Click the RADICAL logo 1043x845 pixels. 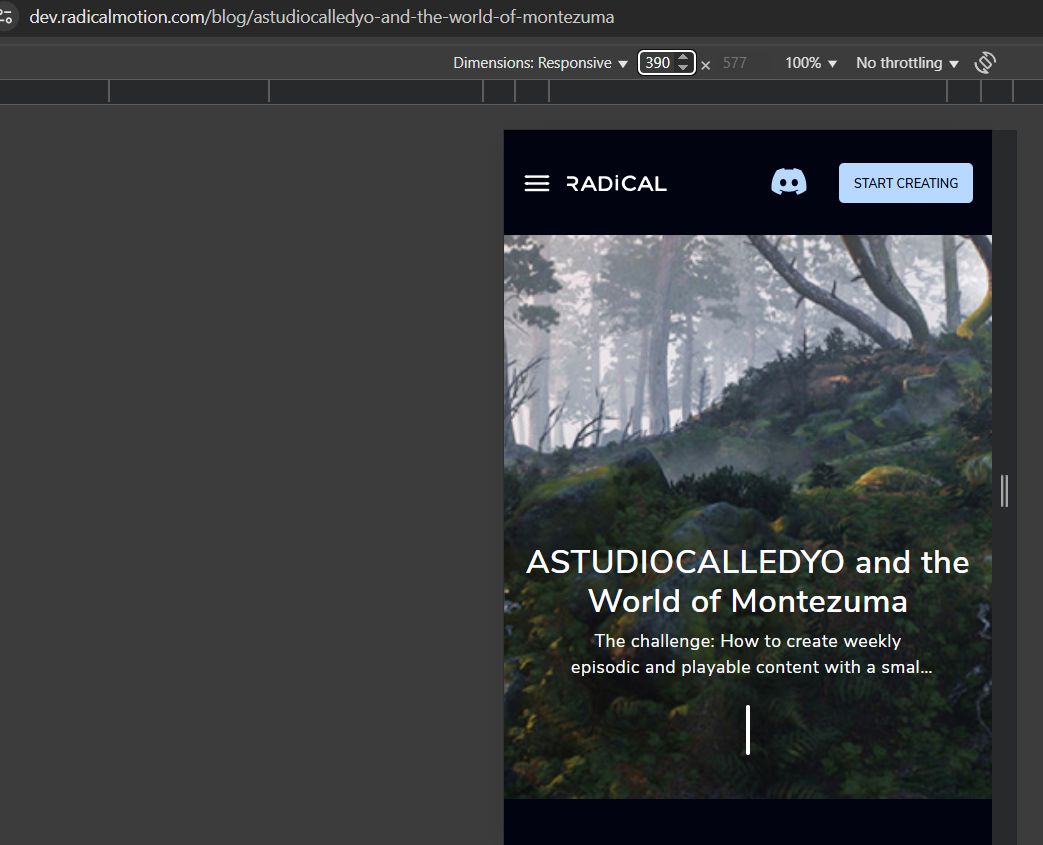(x=616, y=184)
